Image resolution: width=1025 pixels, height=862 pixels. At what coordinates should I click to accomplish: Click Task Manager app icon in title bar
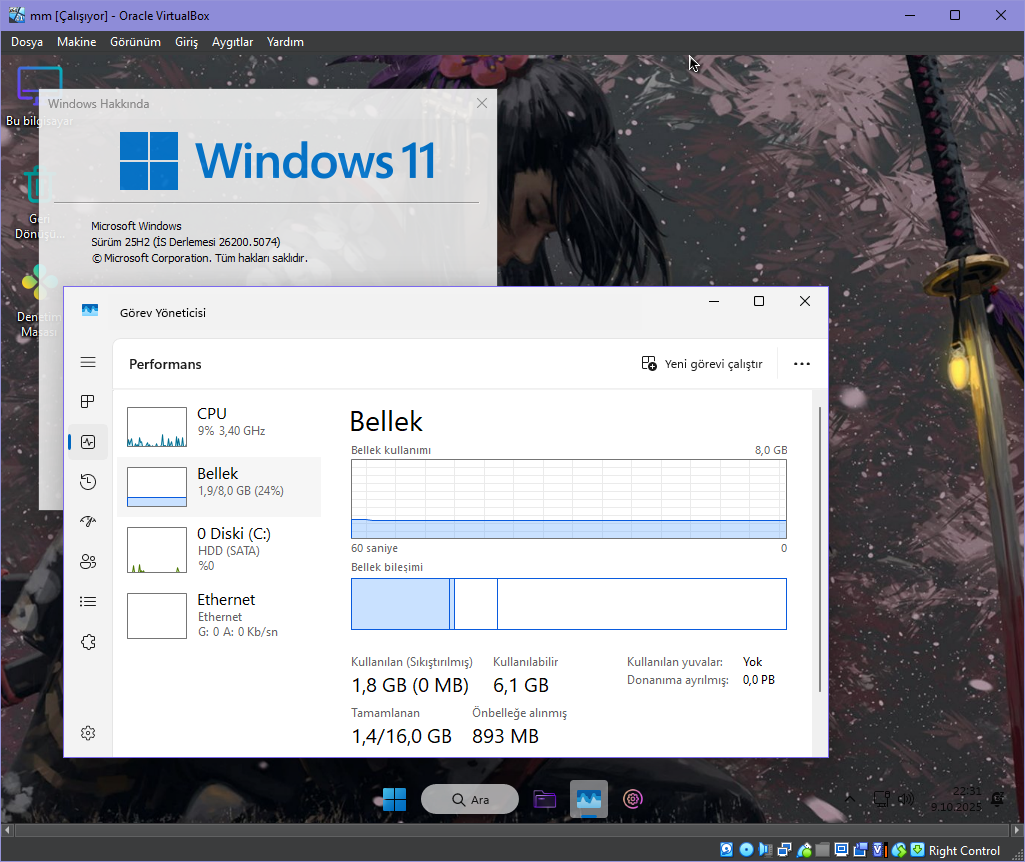tap(90, 310)
